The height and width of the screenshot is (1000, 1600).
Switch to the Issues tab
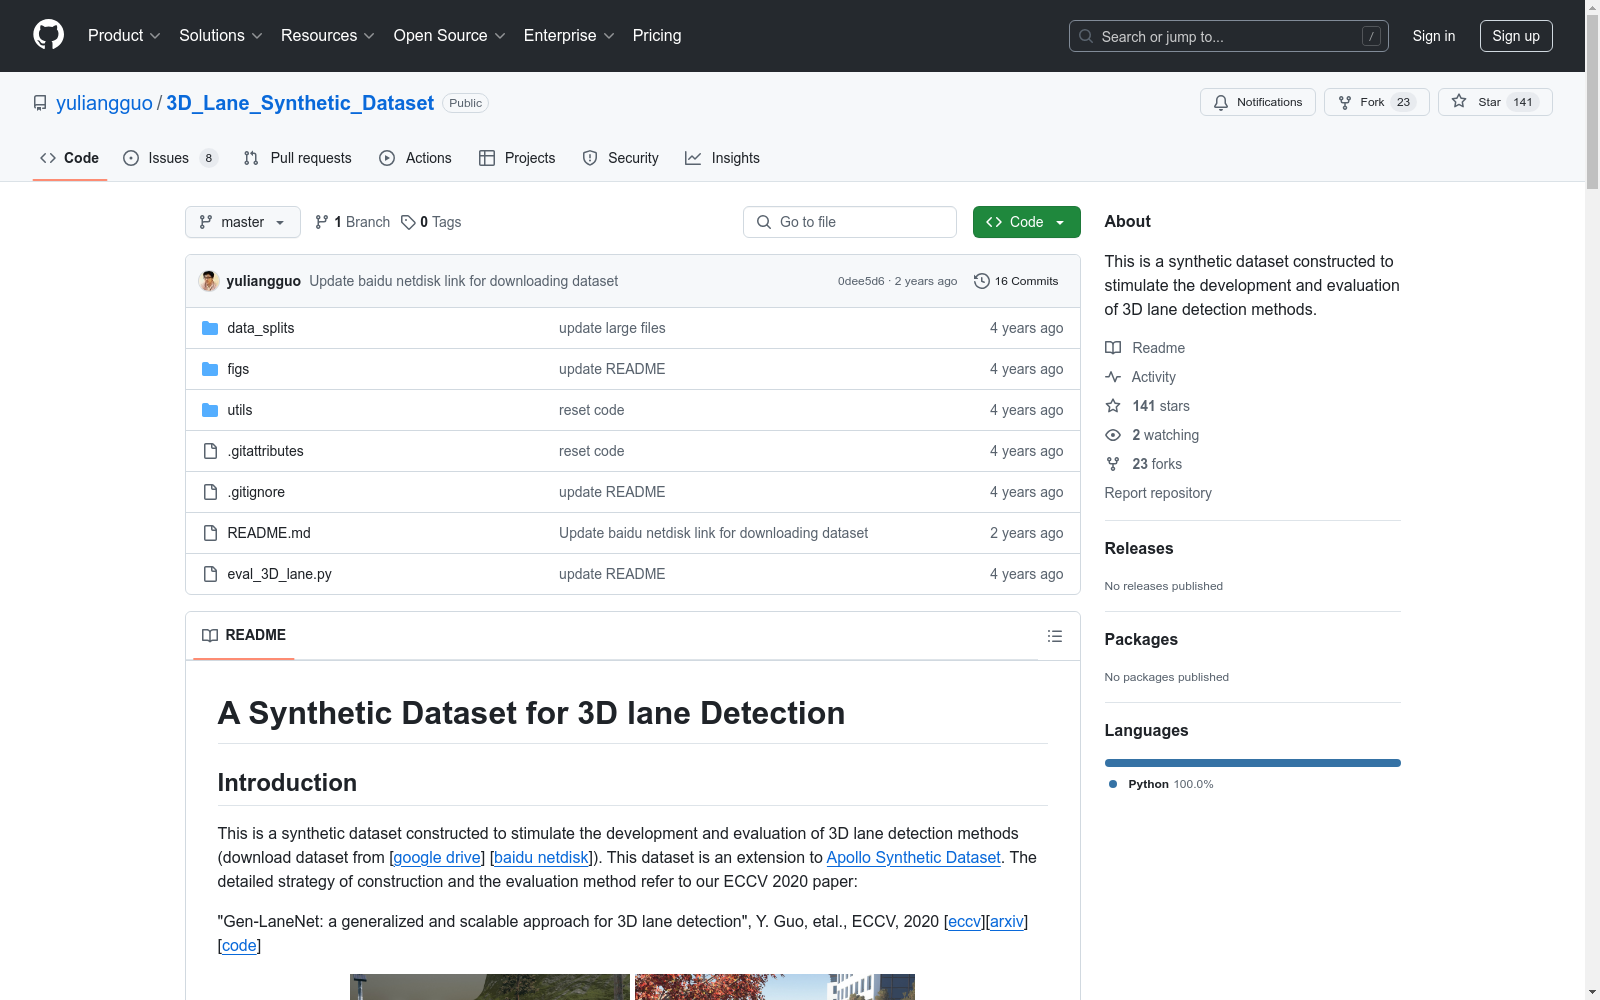point(168,158)
